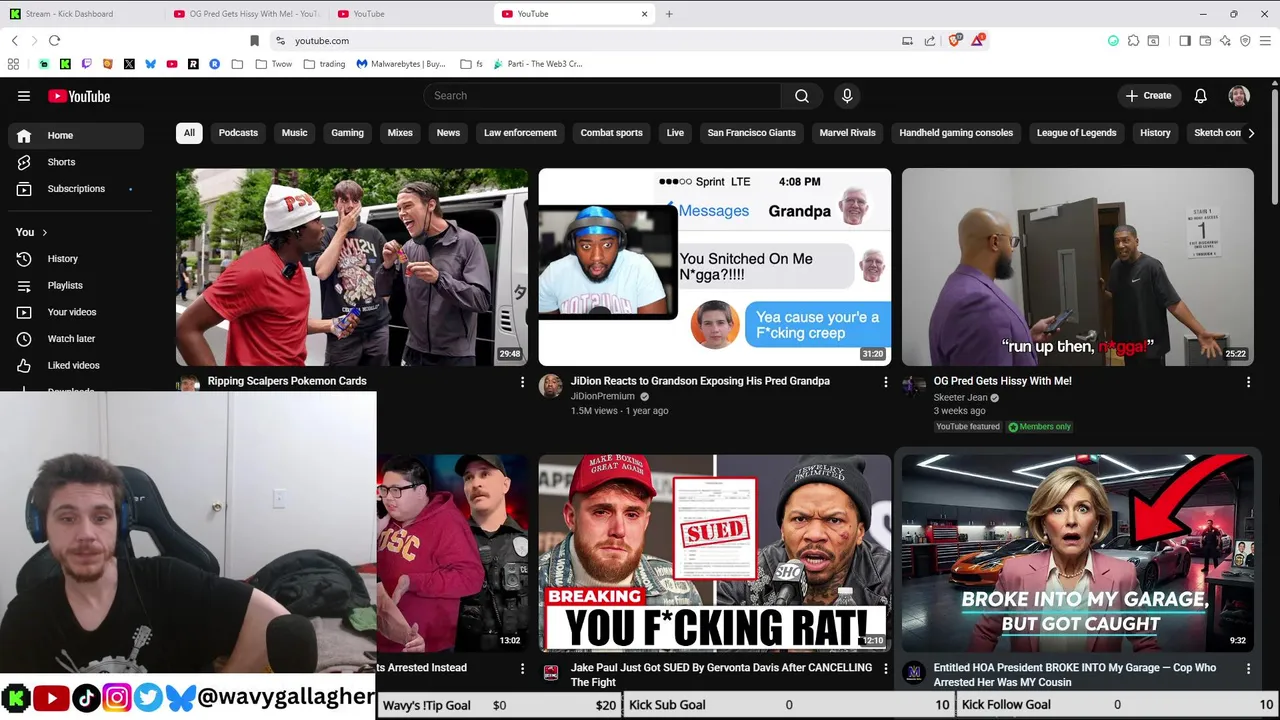1280x720 pixels.
Task: Open trading bookmarks folder
Action: tap(324, 64)
